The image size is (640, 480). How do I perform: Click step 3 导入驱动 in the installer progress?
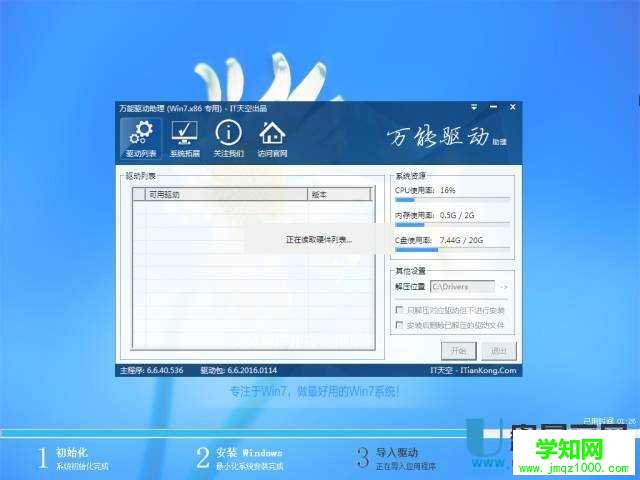click(x=396, y=458)
